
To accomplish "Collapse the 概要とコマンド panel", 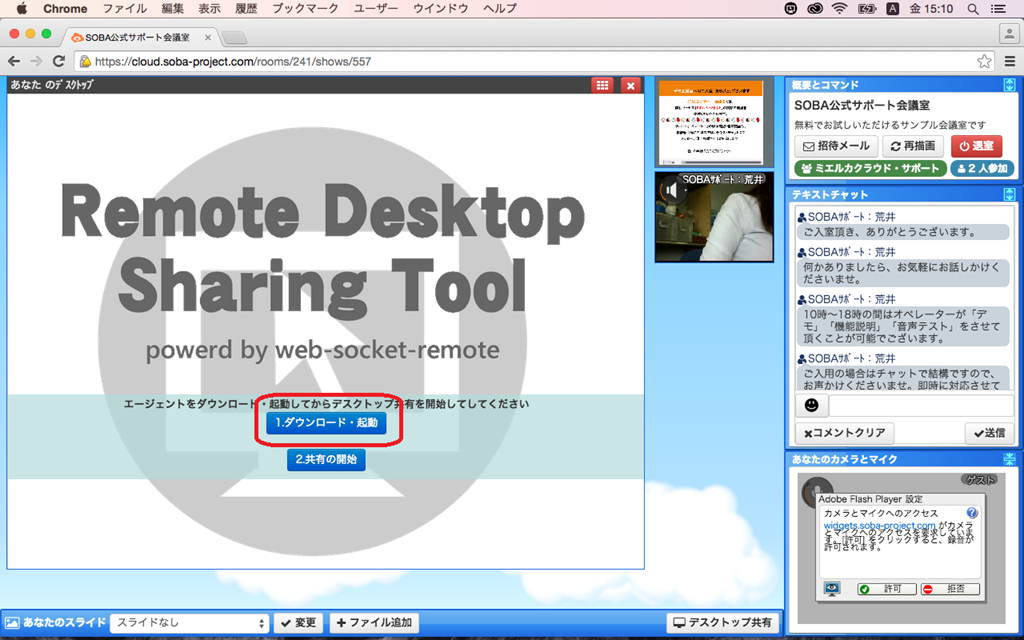I will point(1009,85).
